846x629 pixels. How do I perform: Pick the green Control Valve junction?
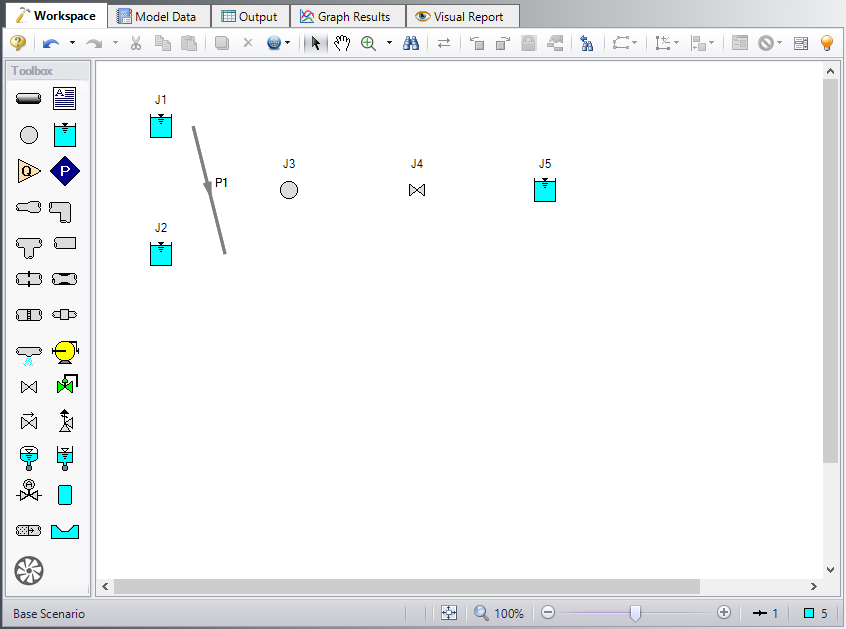(66, 384)
